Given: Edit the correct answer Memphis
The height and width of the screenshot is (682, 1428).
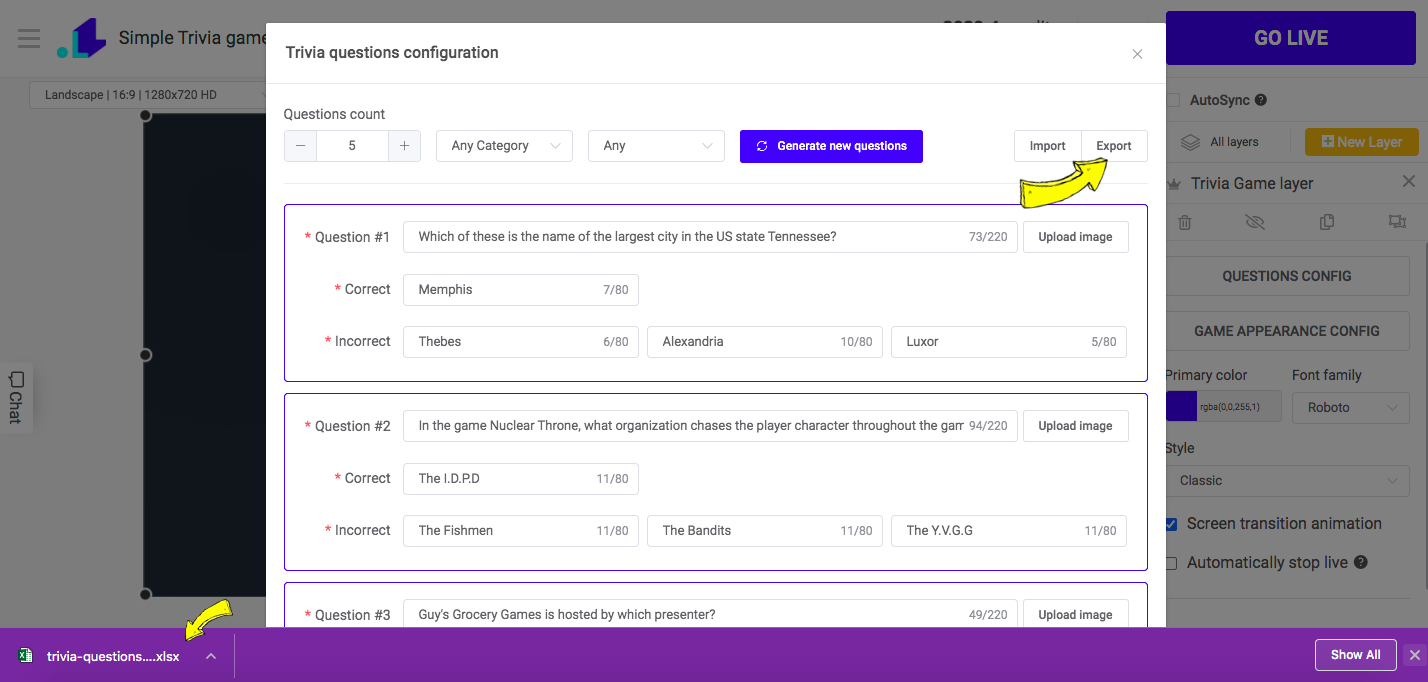Looking at the screenshot, I should tap(521, 290).
